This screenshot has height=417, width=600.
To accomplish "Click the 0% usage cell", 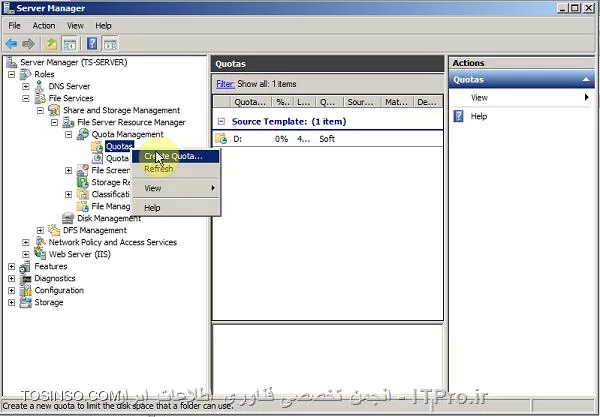I will 281,139.
